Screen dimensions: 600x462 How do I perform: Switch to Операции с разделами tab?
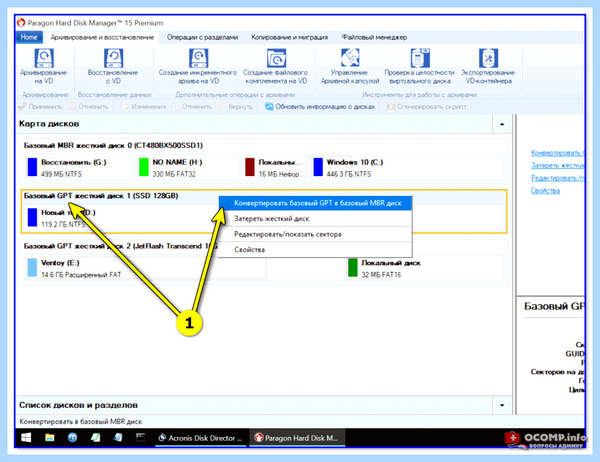coord(202,37)
